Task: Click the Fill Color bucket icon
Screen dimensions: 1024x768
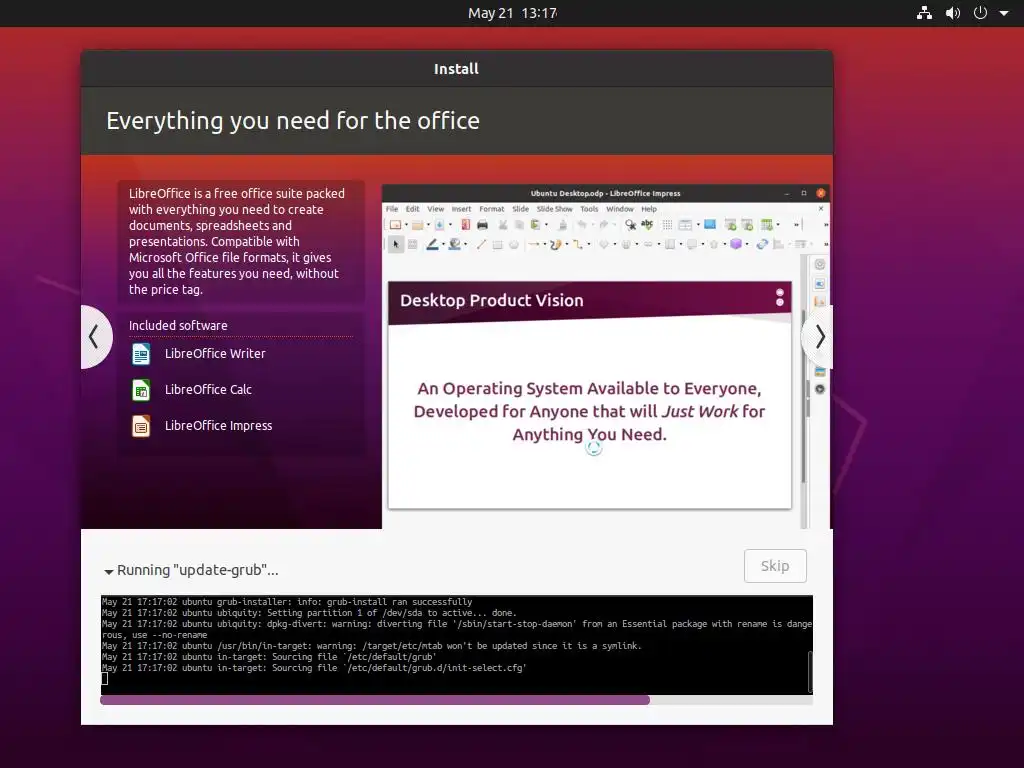Action: [455, 244]
